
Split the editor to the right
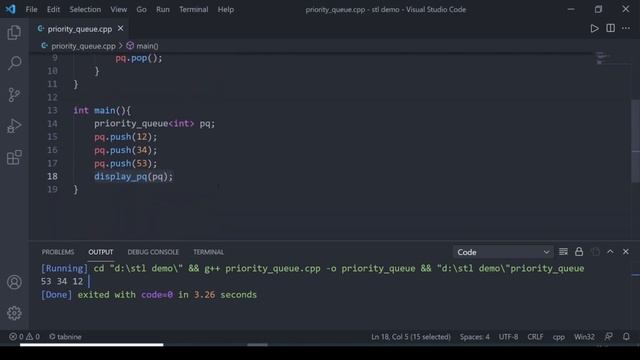pos(610,28)
